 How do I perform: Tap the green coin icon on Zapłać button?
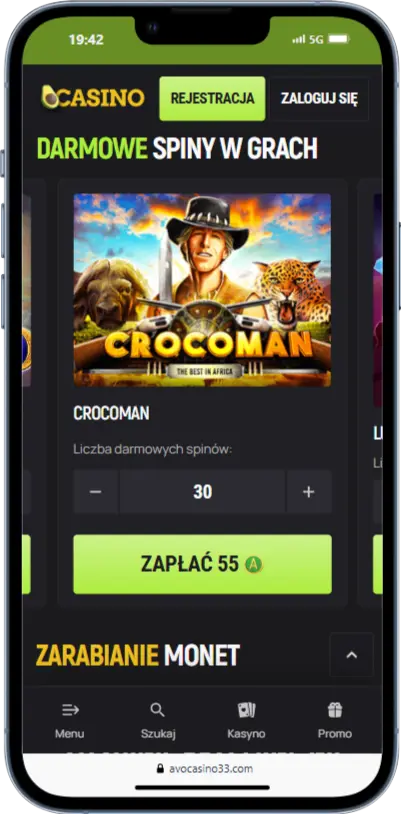[254, 564]
